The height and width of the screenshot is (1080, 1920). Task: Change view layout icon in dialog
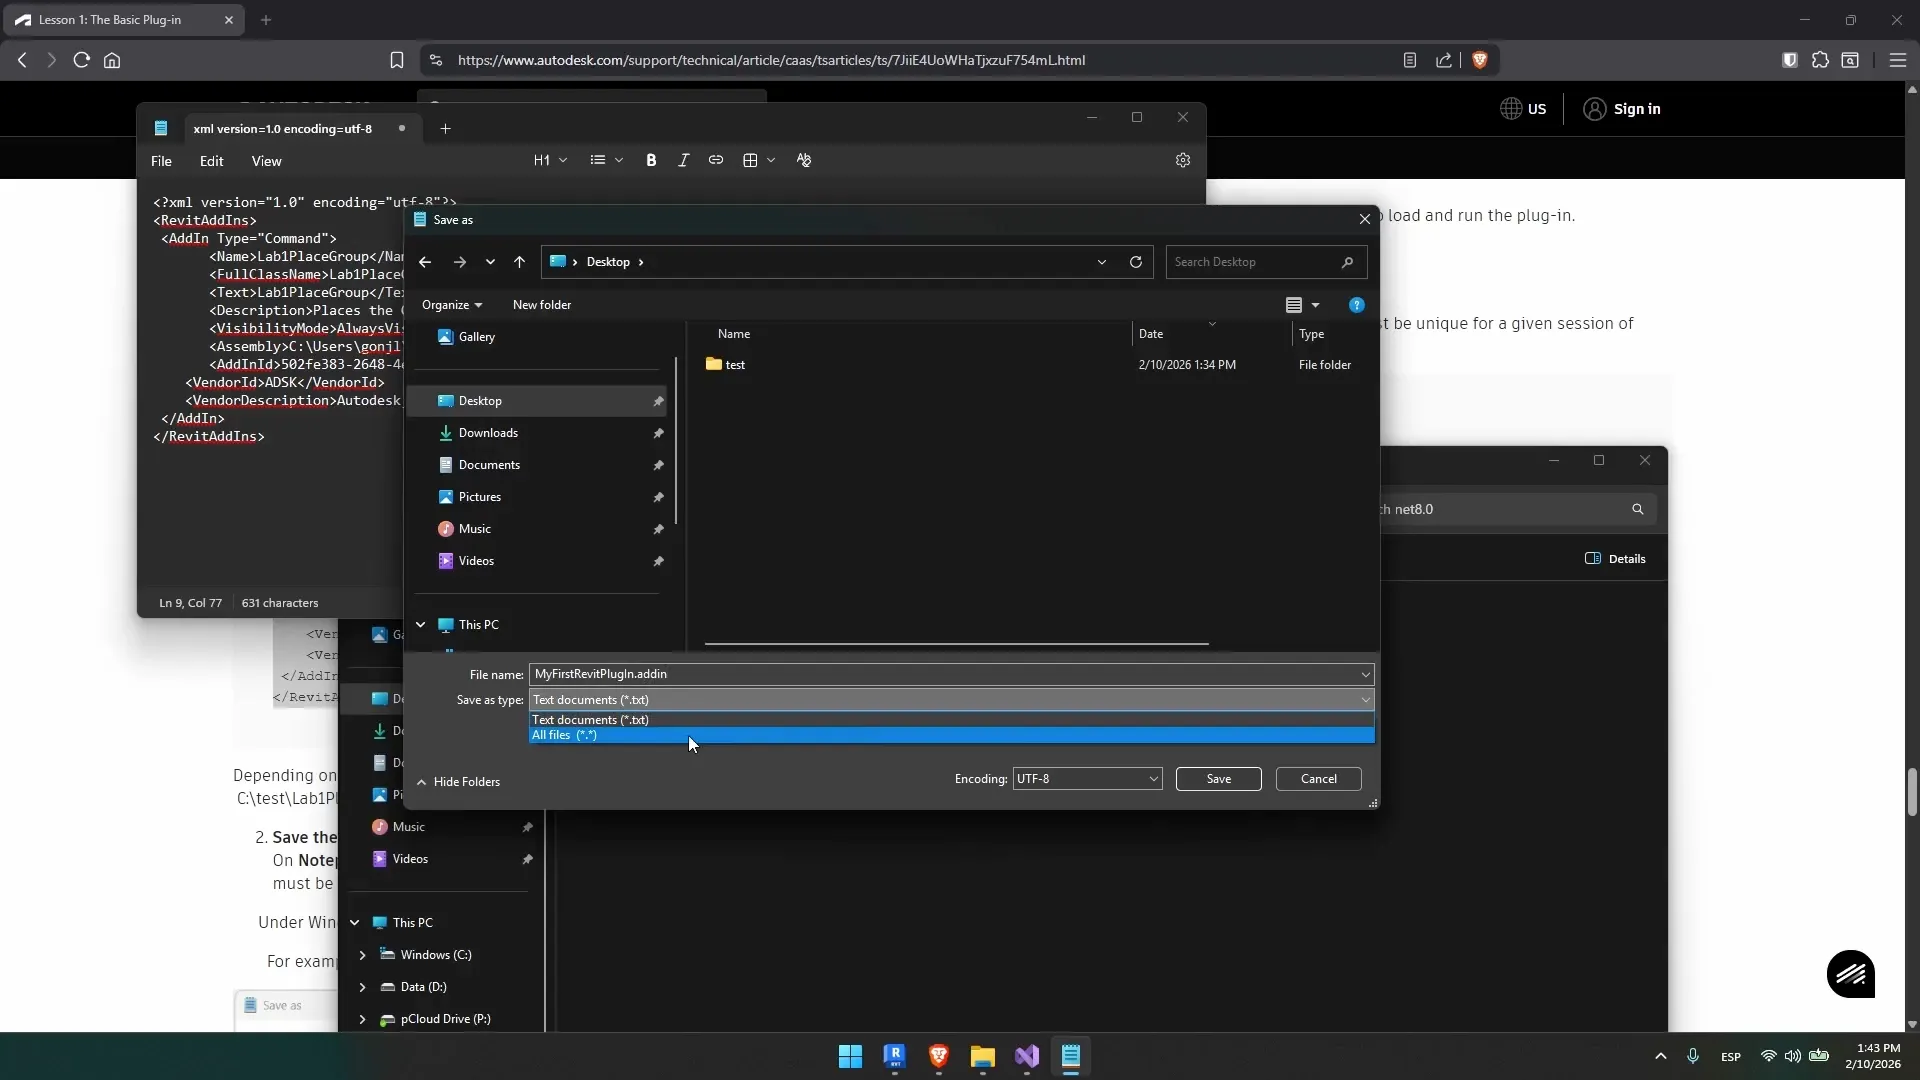pyautogui.click(x=1294, y=305)
